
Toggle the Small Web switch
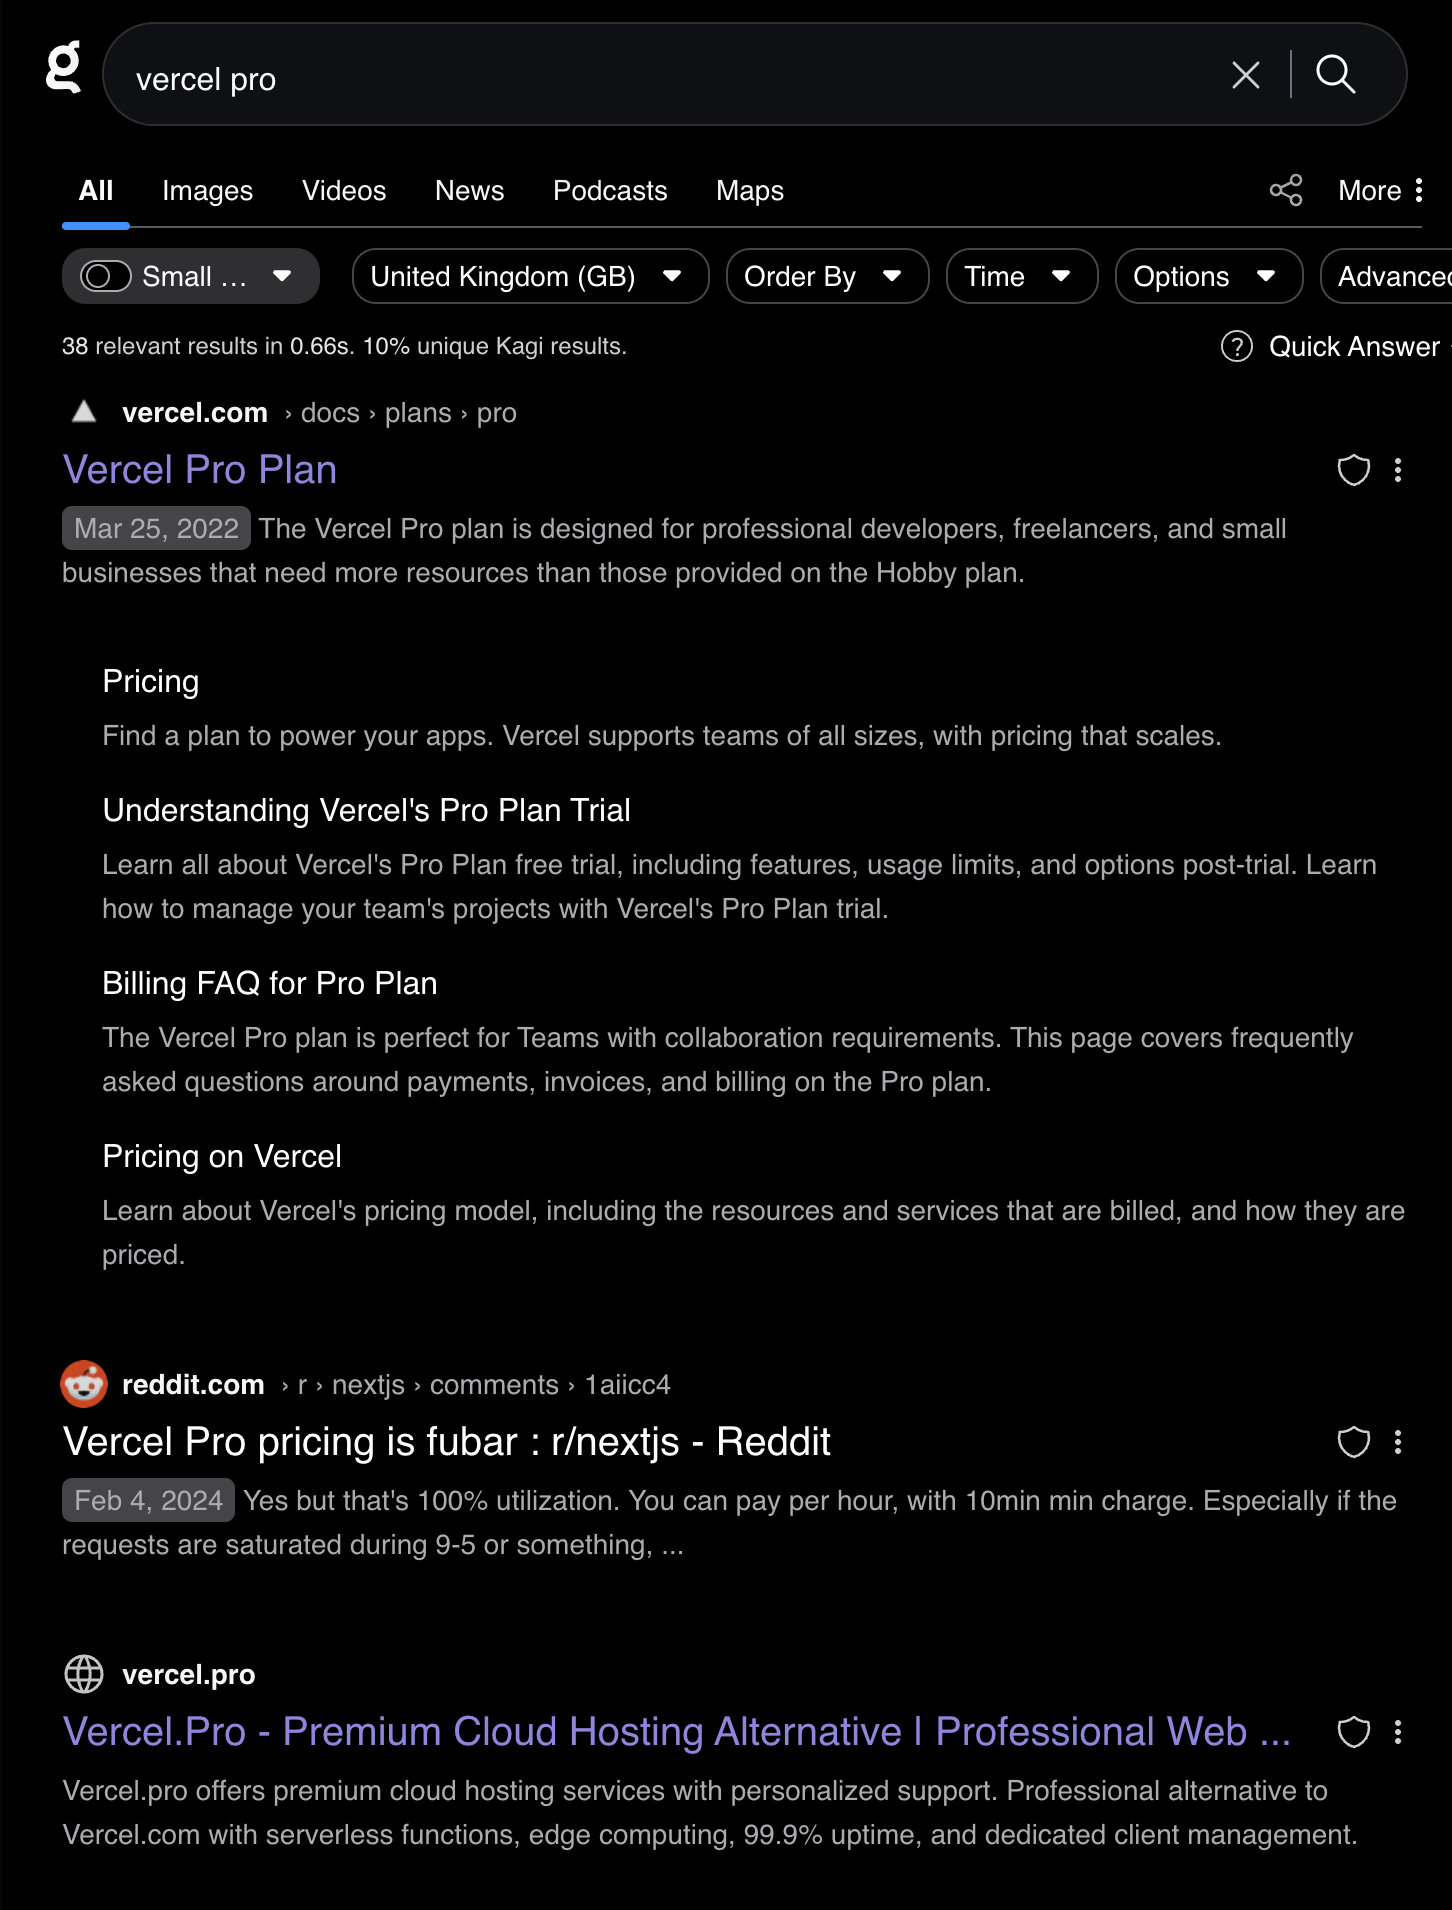pos(106,276)
